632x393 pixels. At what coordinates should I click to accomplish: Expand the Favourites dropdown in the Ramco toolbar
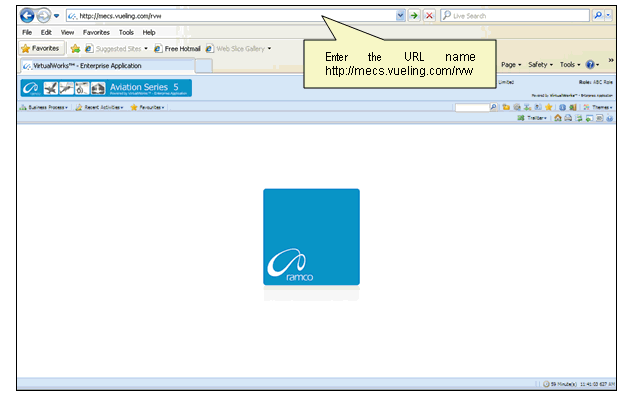tap(147, 107)
